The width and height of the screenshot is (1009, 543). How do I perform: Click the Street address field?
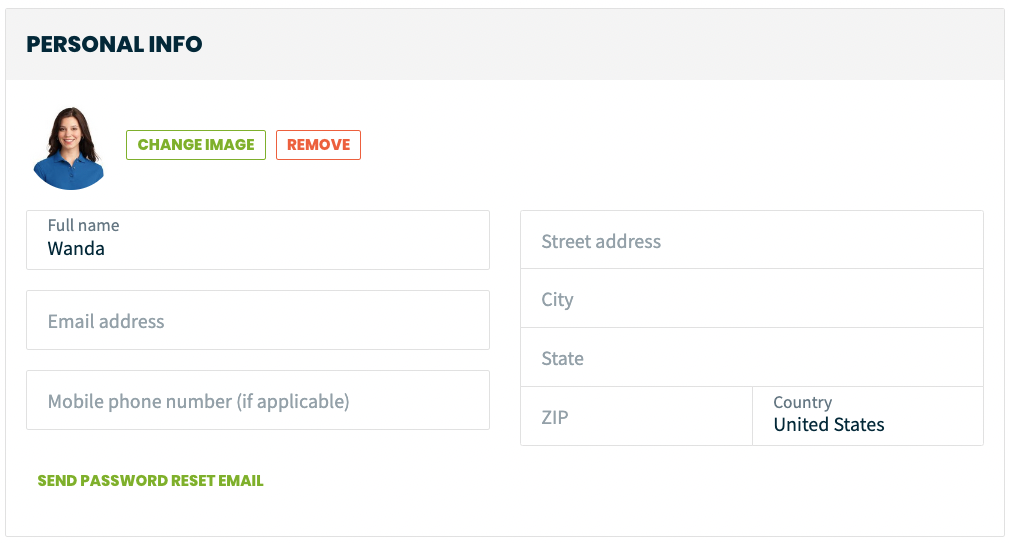(752, 240)
